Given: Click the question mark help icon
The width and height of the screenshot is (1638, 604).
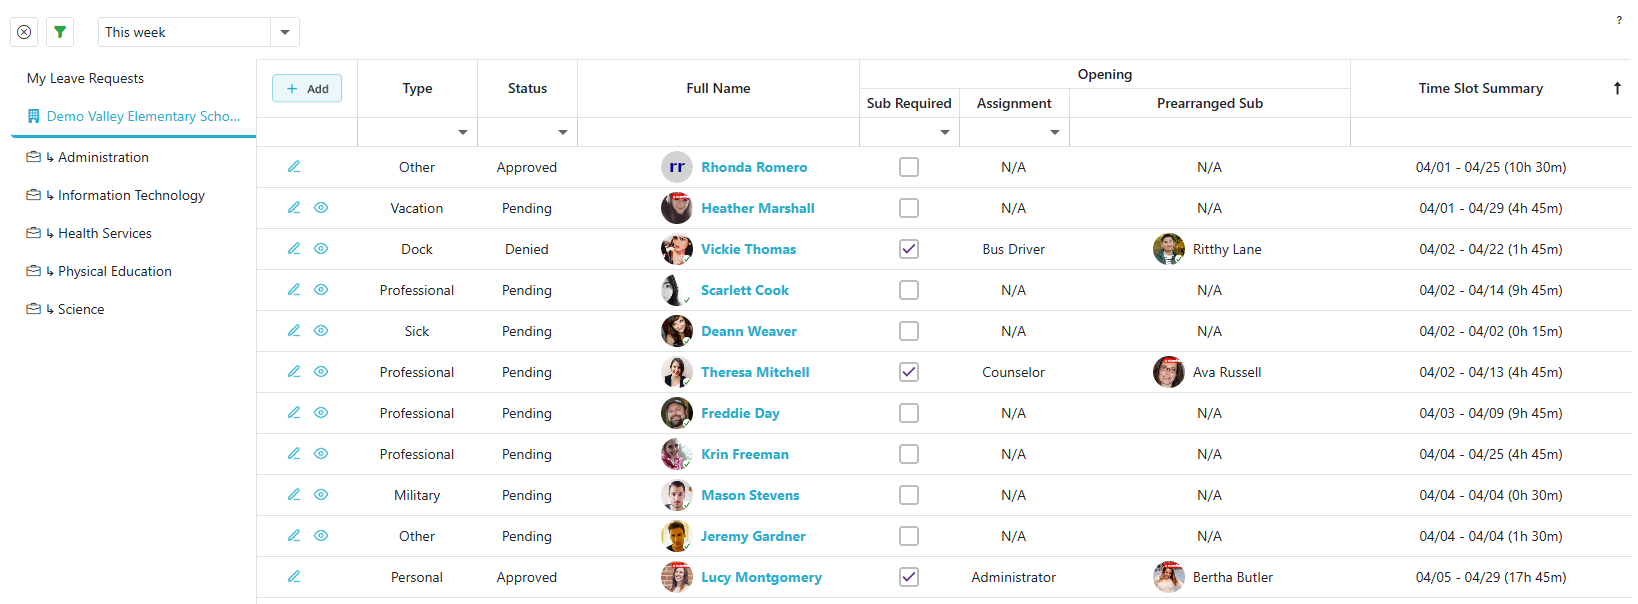Looking at the screenshot, I should 1619,20.
